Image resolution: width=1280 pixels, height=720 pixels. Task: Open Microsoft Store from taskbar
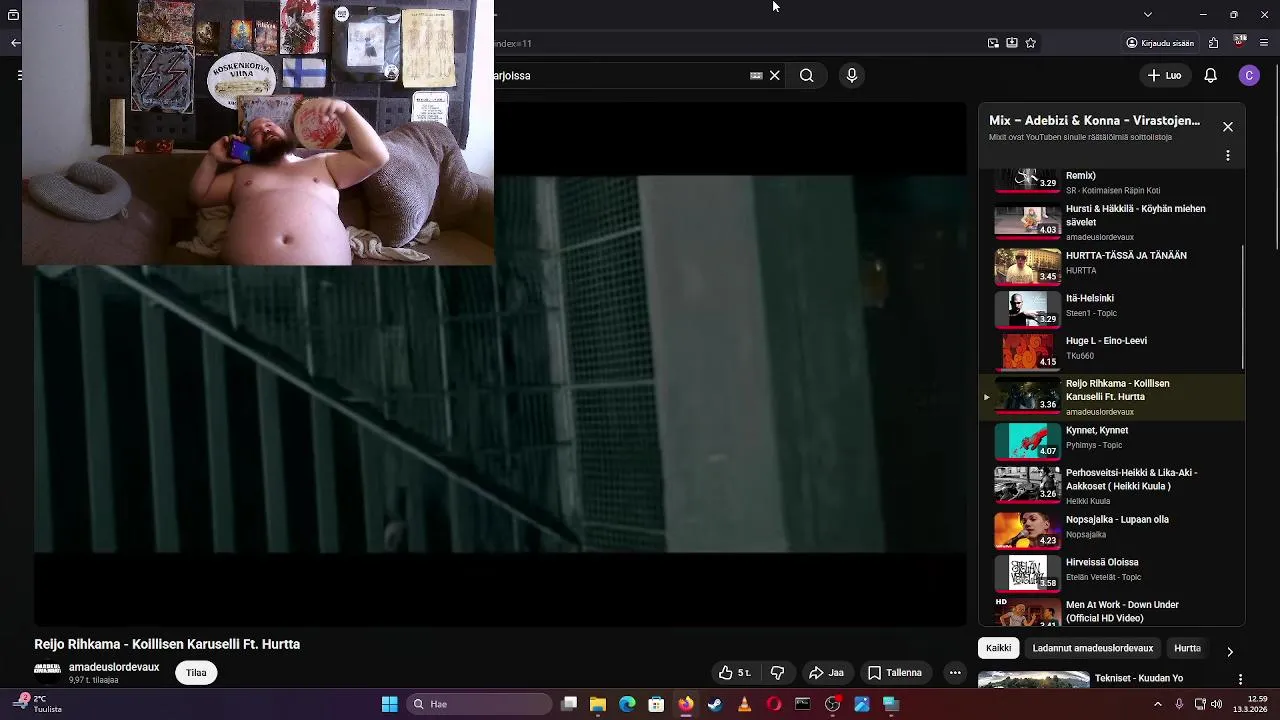(x=656, y=704)
